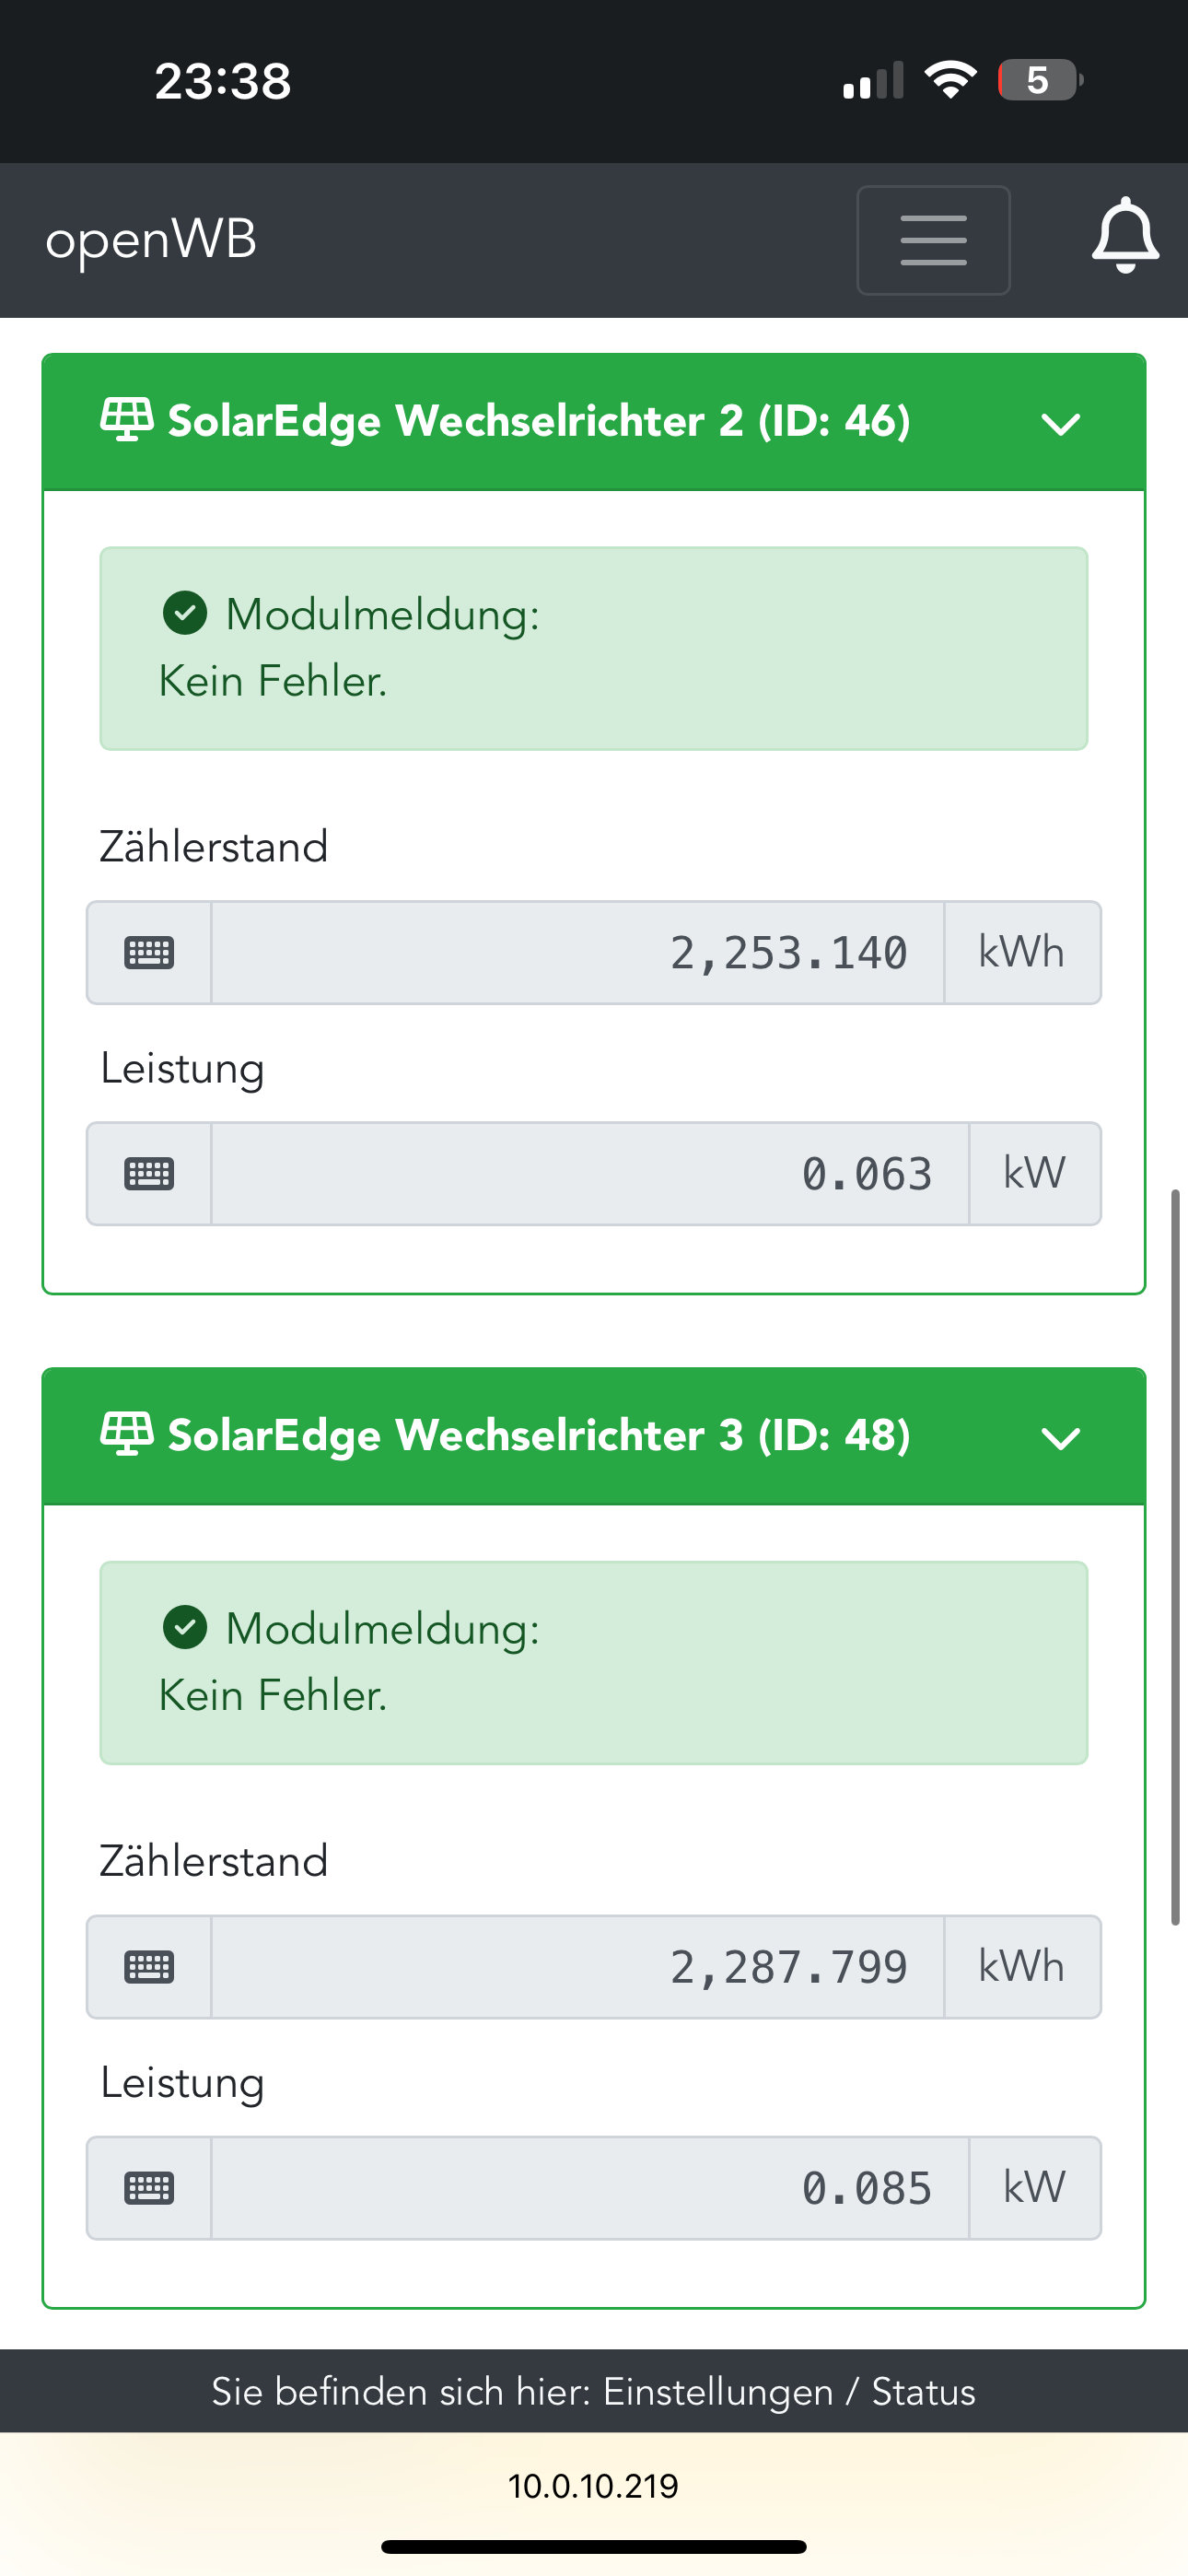Collapse SolarEdge Wechselrichter 3 panel chevron
The height and width of the screenshot is (2576, 1188).
1060,1438
